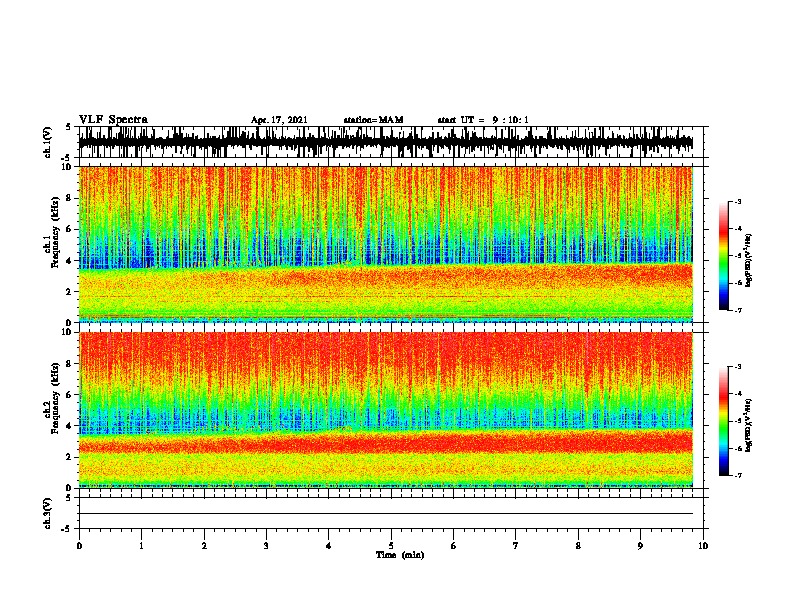
Task: Click the 'station=MAM' label
Action: point(373,120)
